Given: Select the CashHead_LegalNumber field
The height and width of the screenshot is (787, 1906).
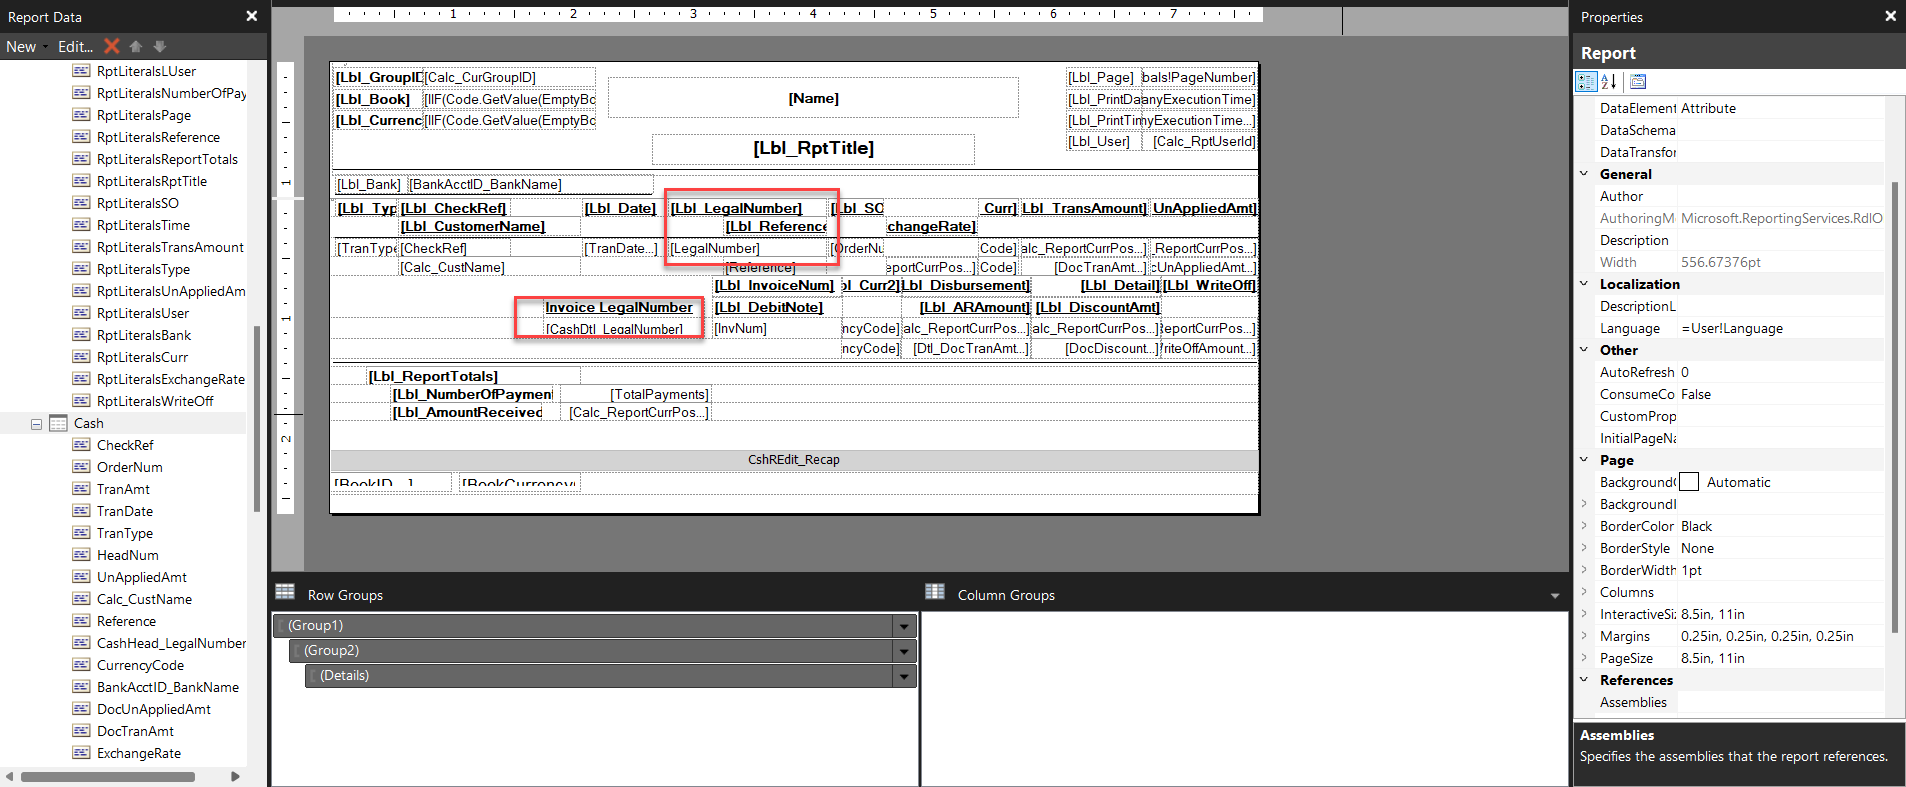Looking at the screenshot, I should [171, 643].
